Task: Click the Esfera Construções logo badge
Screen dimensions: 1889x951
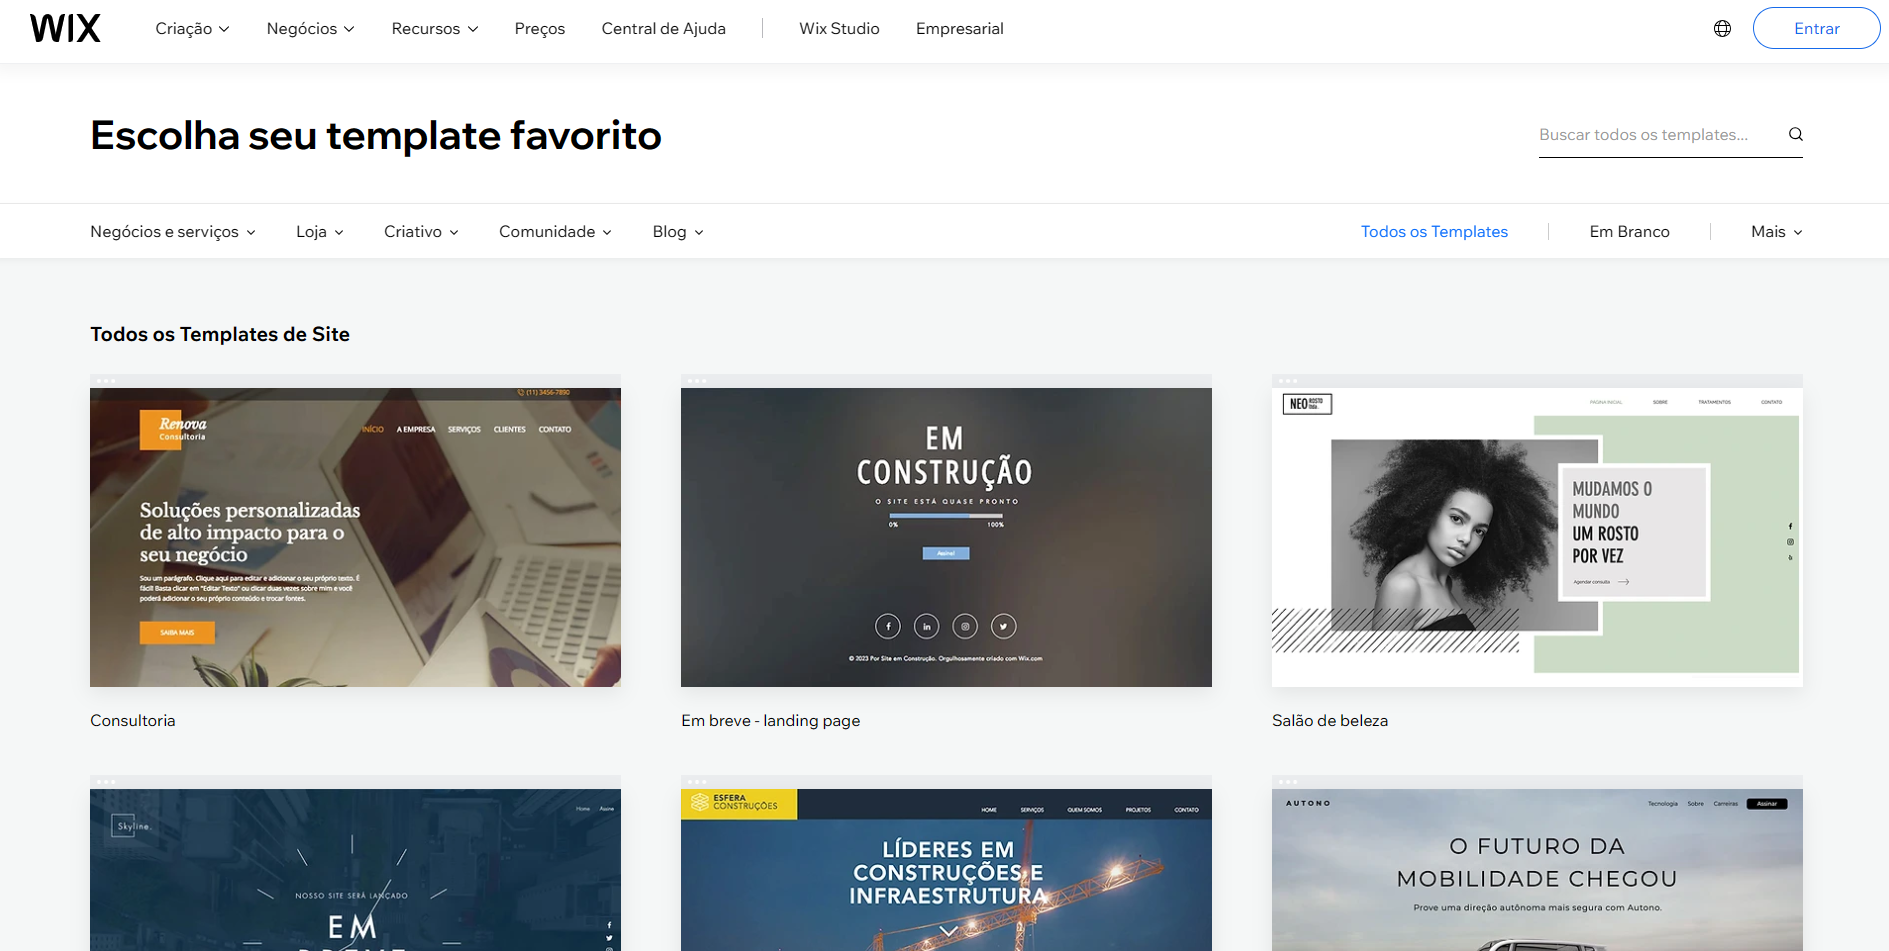Action: tap(739, 803)
